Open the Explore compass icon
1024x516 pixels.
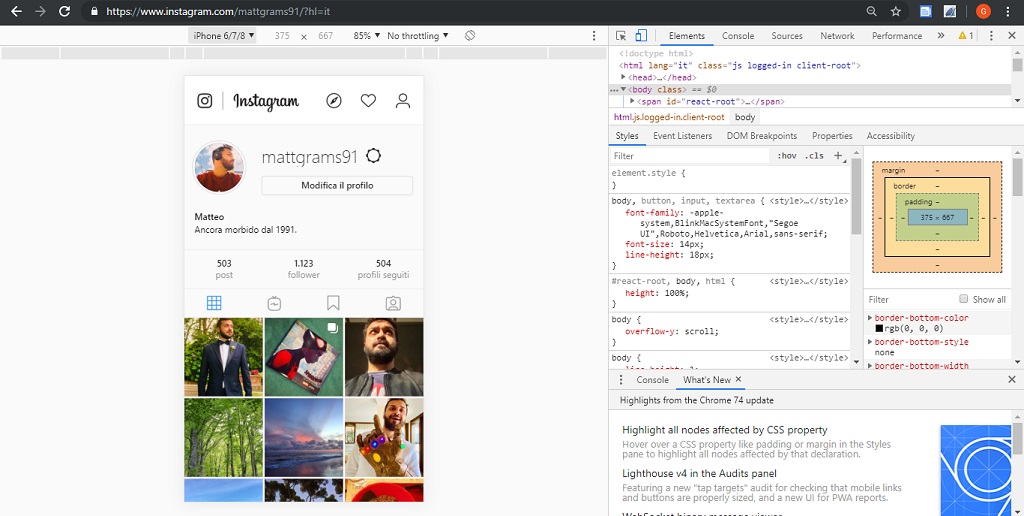334,101
